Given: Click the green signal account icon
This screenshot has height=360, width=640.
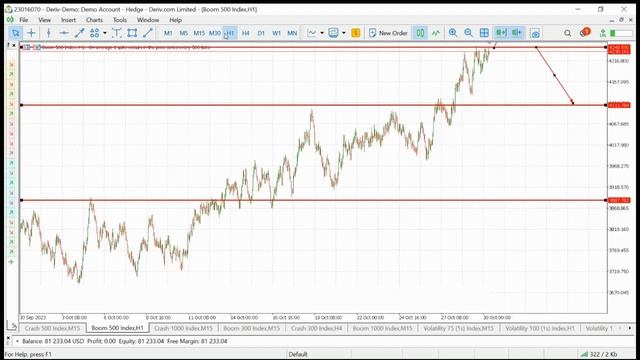Looking at the screenshot, I should click(x=602, y=33).
